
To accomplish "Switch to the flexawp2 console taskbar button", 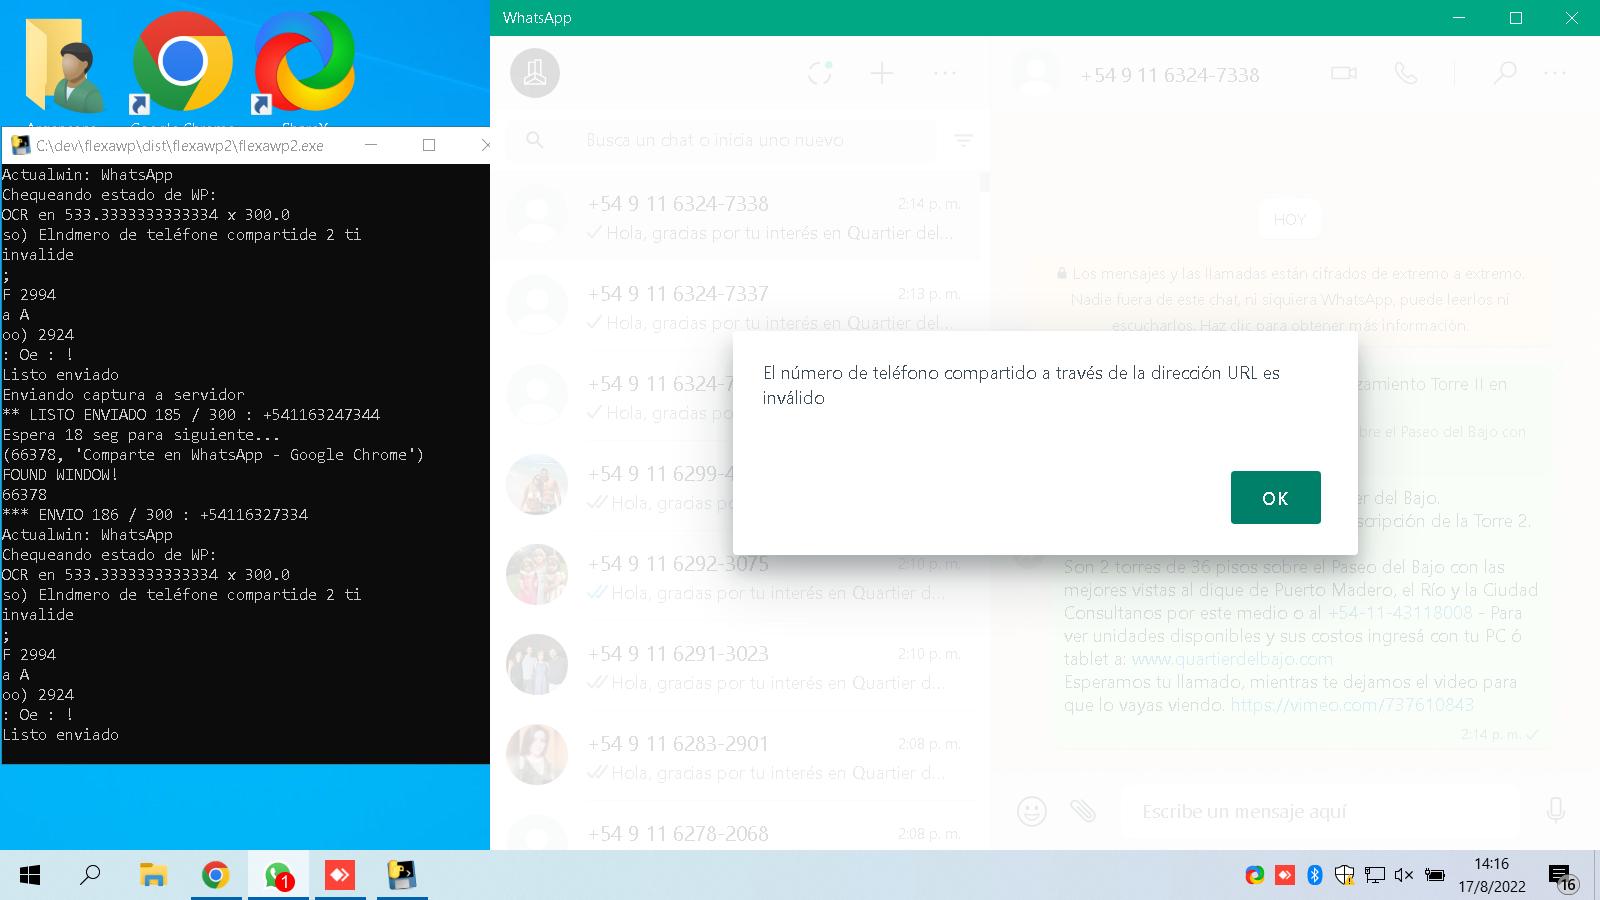I will click(x=402, y=876).
